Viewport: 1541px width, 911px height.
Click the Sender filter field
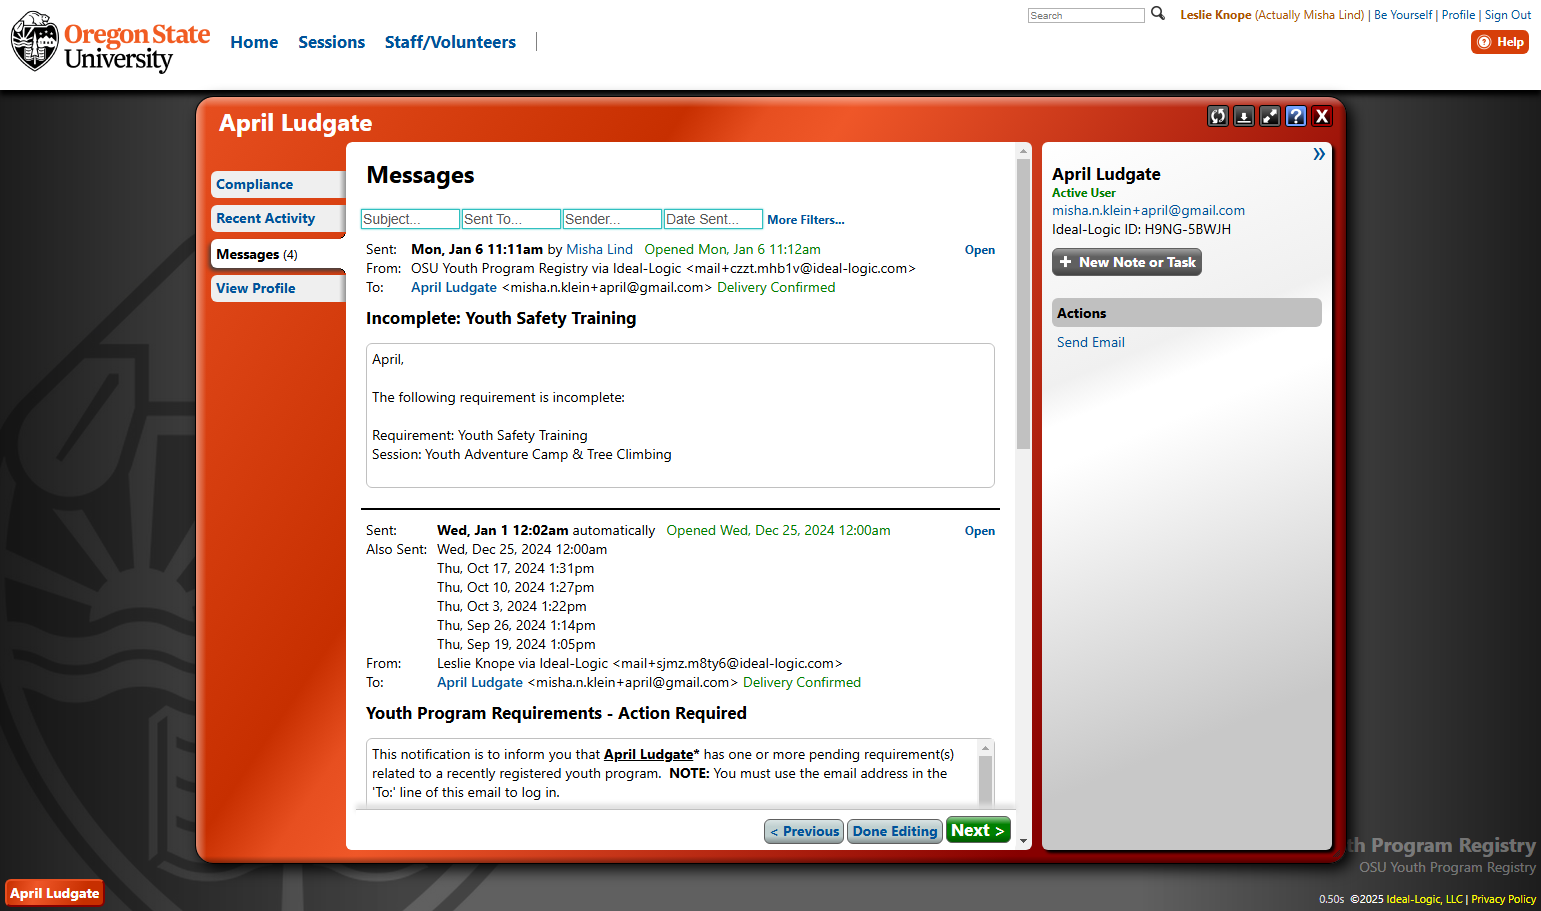coord(612,219)
